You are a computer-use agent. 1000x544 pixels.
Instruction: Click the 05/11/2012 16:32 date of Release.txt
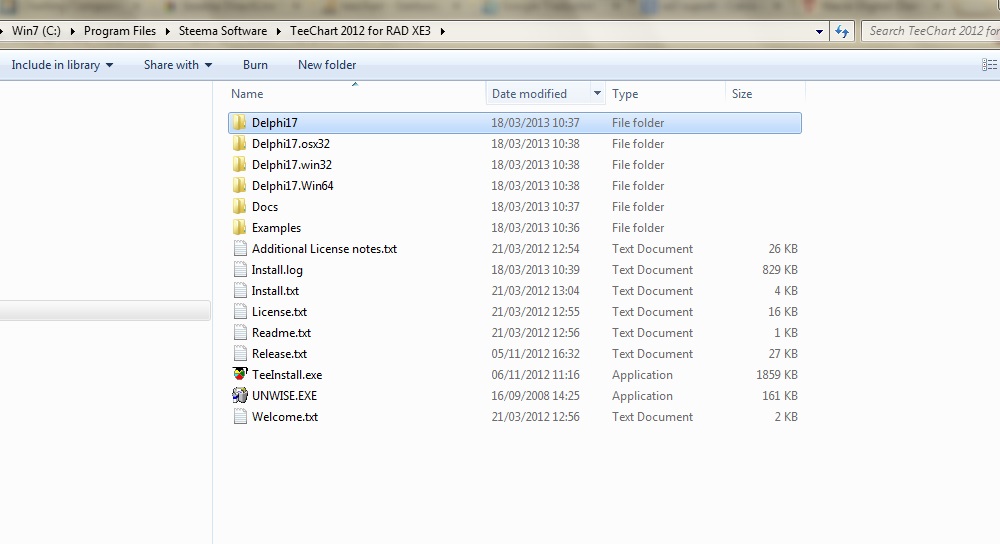click(536, 354)
